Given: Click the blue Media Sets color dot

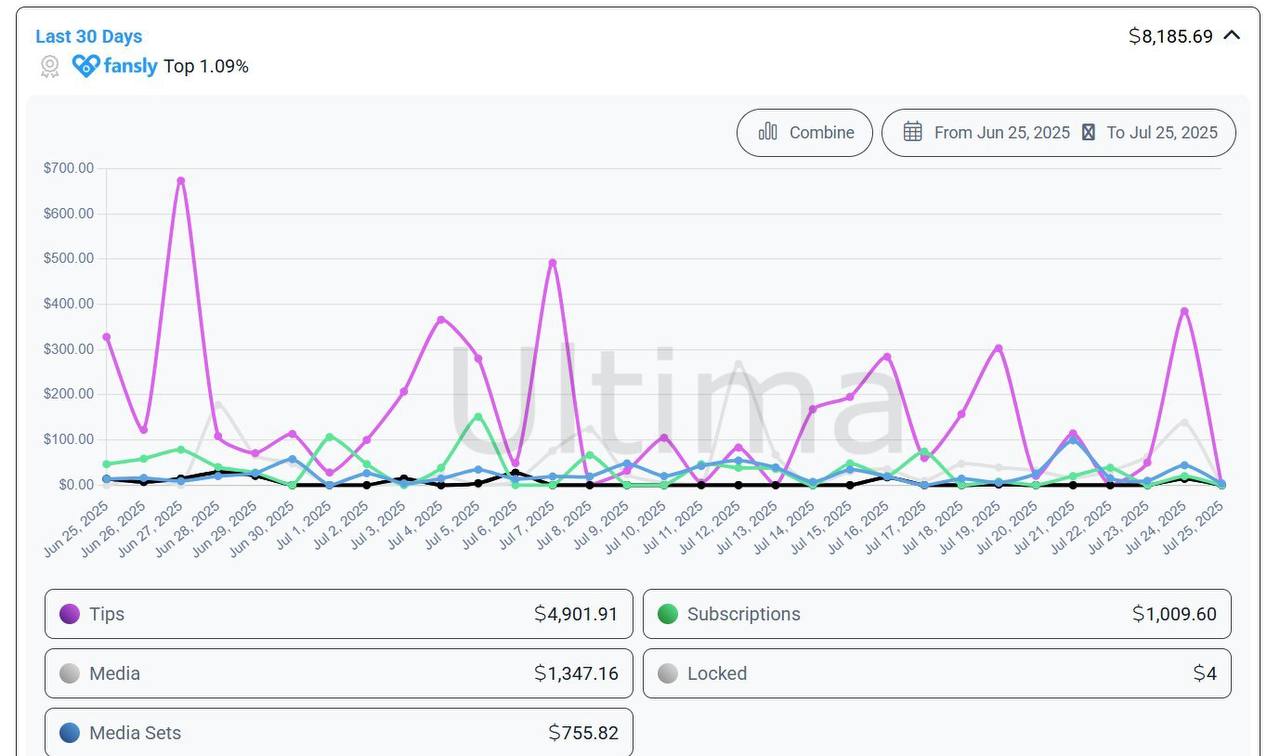Looking at the screenshot, I should point(70,732).
